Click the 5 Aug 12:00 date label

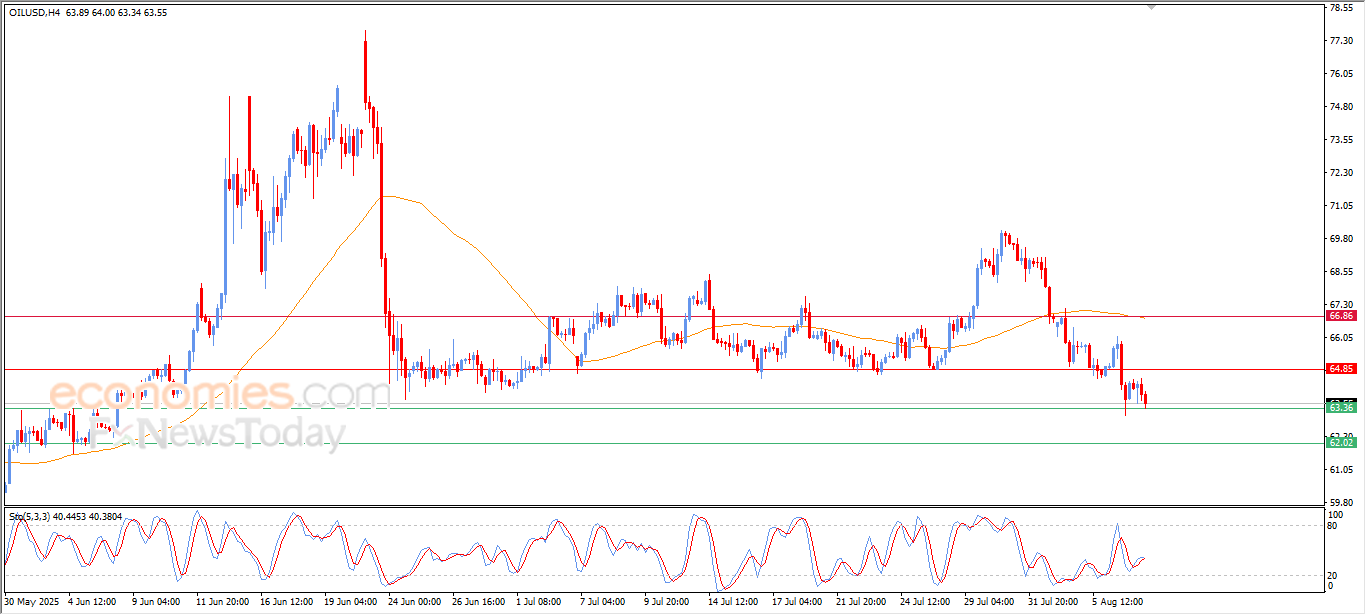(x=1117, y=602)
